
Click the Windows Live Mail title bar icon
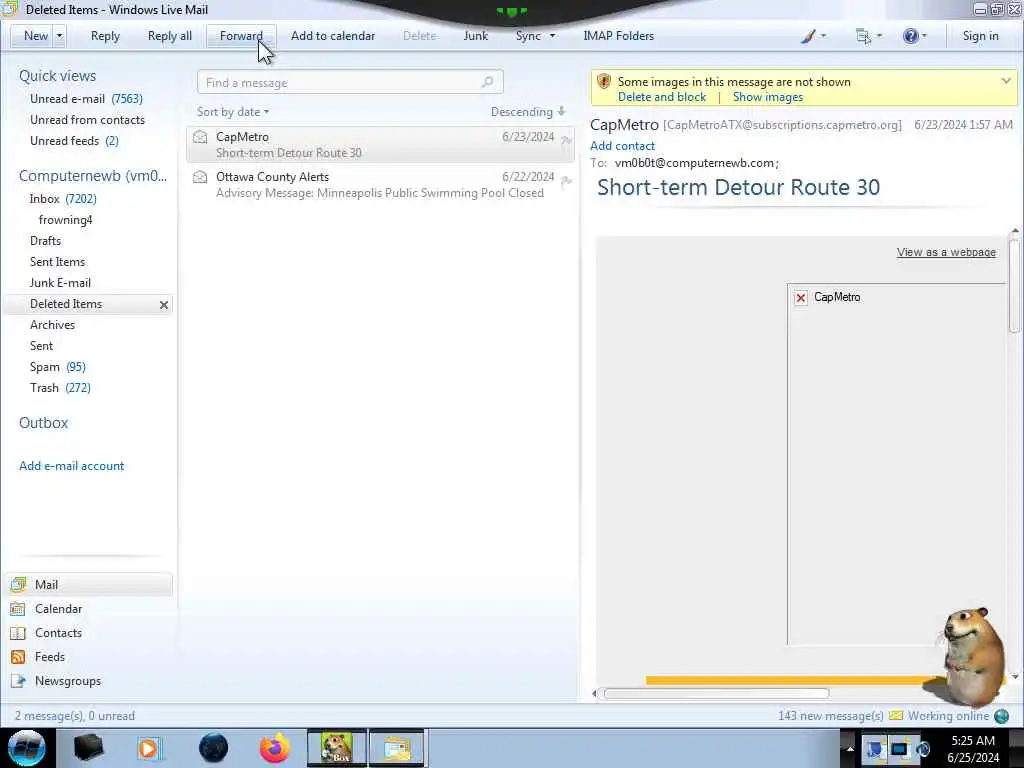[9, 8]
